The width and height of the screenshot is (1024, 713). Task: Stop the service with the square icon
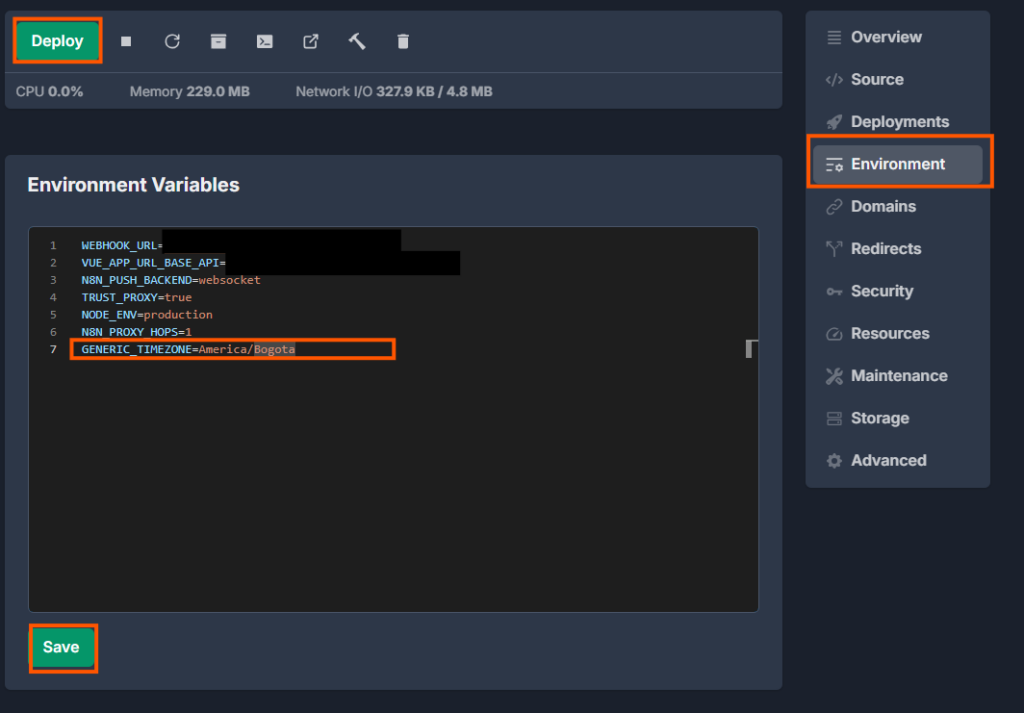[126, 41]
